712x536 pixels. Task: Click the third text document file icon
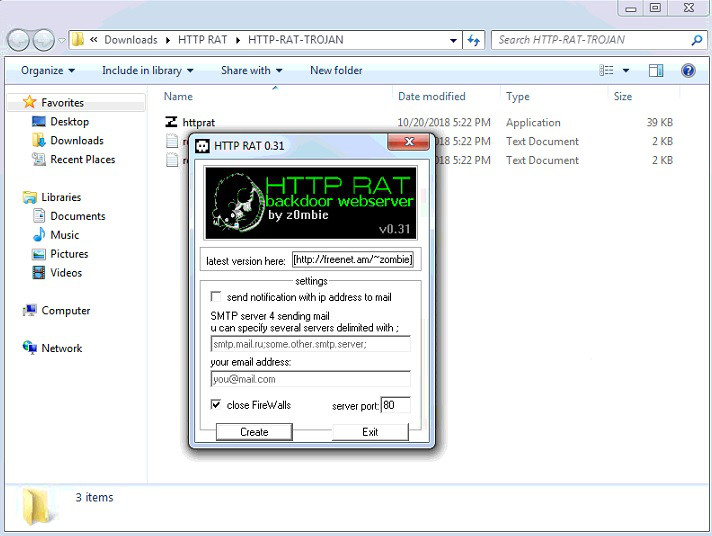click(172, 160)
